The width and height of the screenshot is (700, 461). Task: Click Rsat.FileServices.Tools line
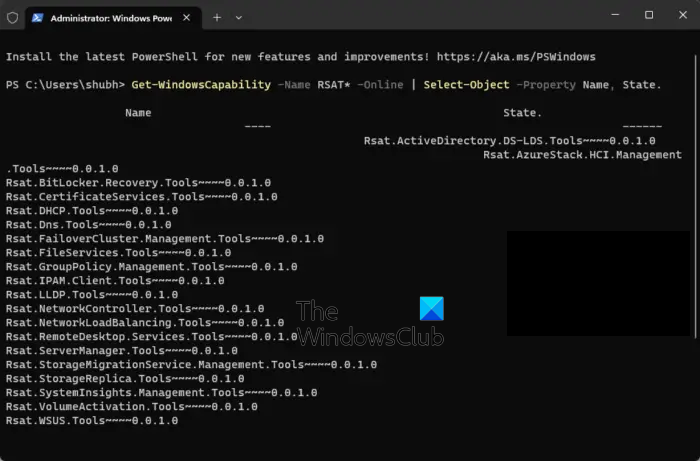[x=118, y=253]
